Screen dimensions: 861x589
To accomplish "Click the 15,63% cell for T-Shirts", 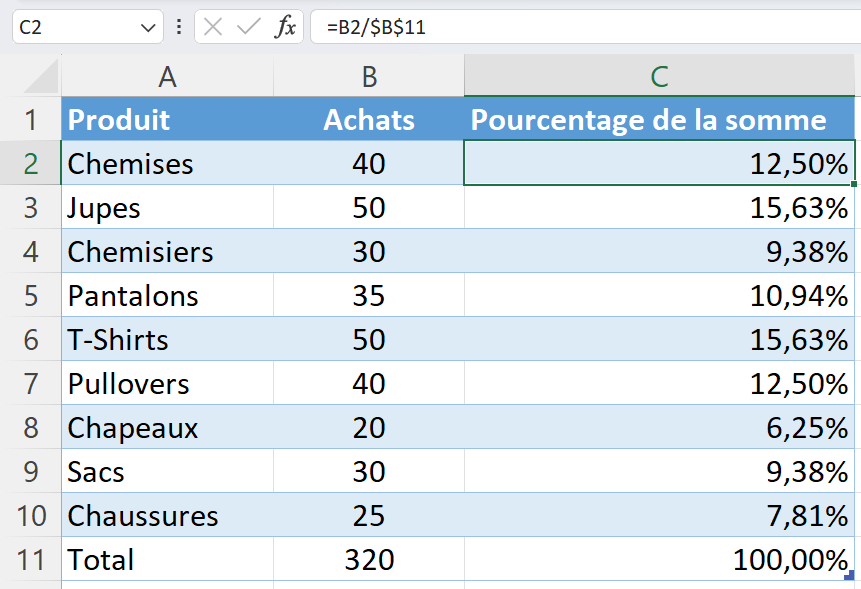I will tap(659, 339).
